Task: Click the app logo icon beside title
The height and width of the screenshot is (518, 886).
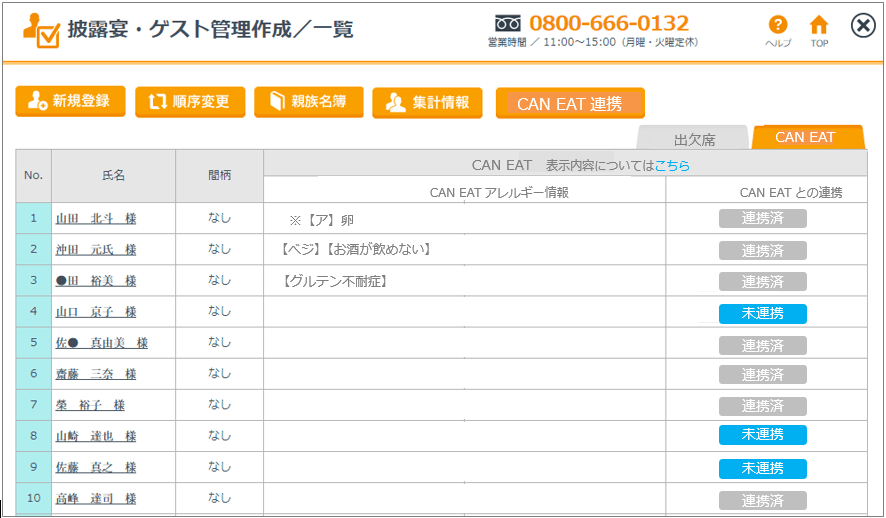Action: click(x=41, y=30)
